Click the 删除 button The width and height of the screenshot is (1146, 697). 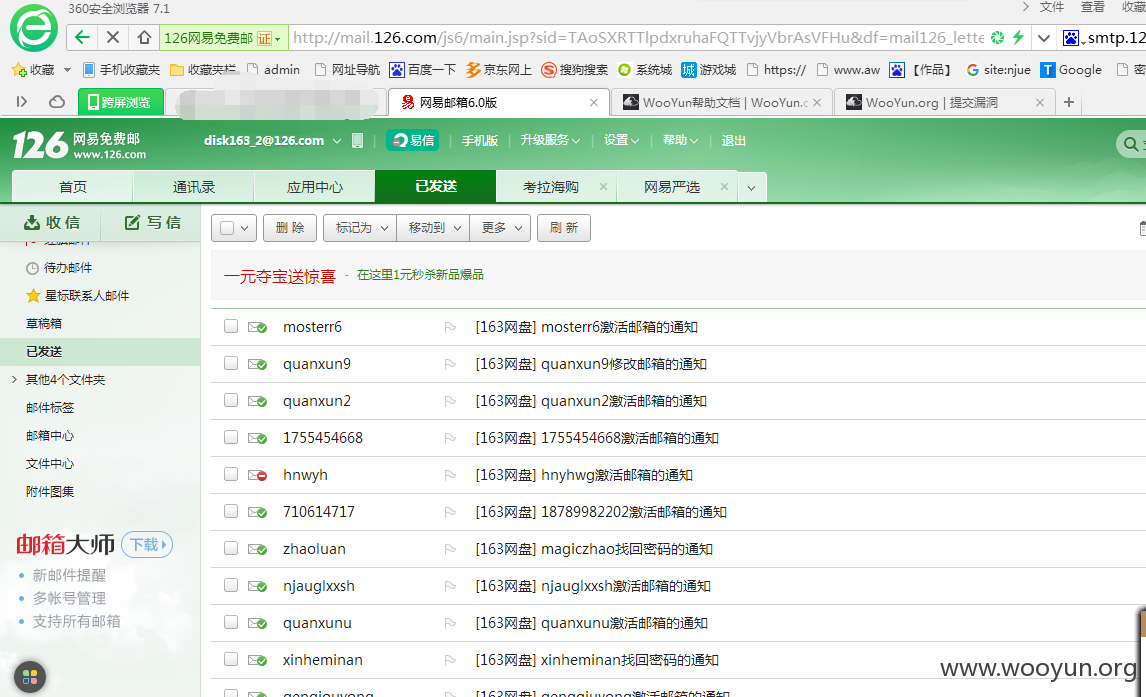tap(290, 228)
